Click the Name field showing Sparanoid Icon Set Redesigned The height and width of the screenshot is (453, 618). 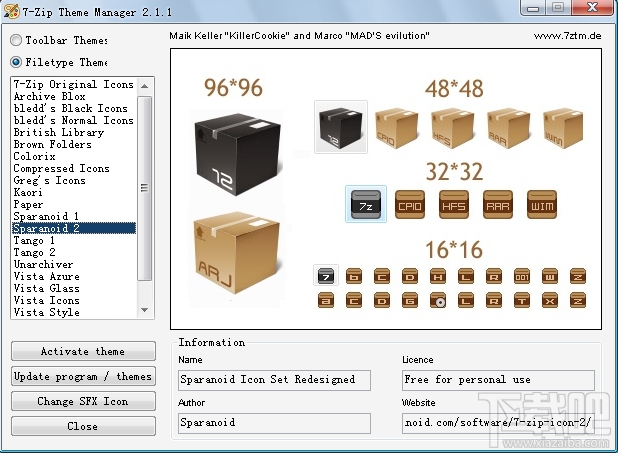[x=274, y=380]
